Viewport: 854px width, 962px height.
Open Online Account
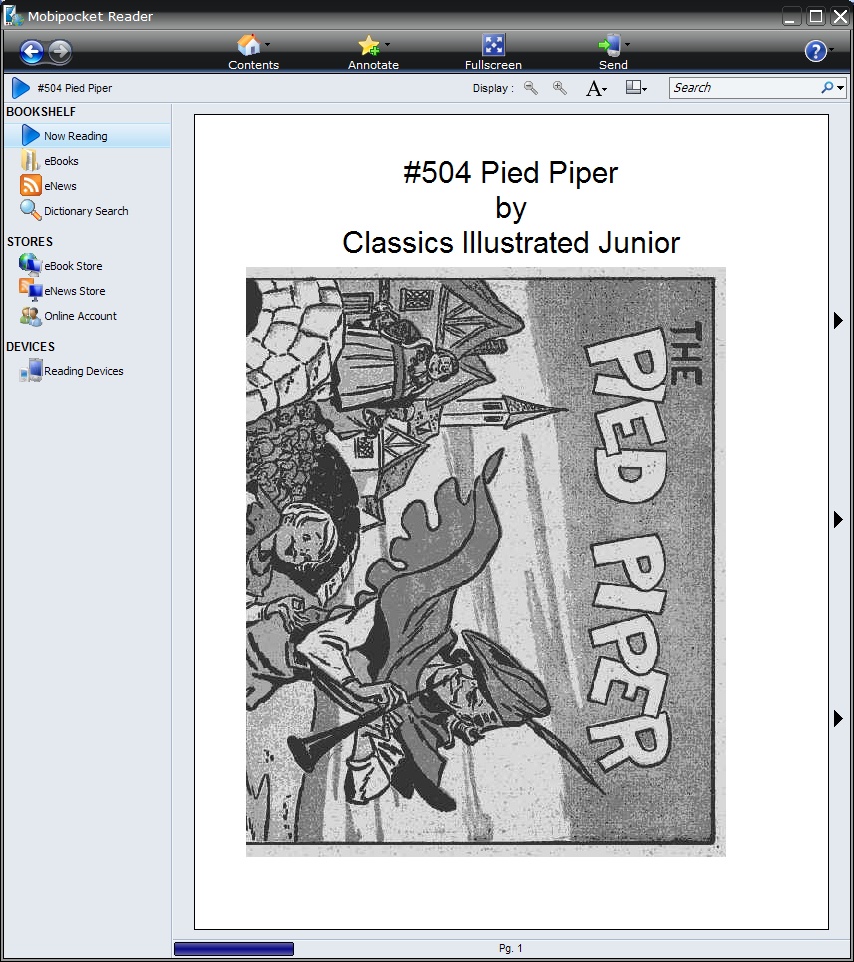tap(80, 316)
